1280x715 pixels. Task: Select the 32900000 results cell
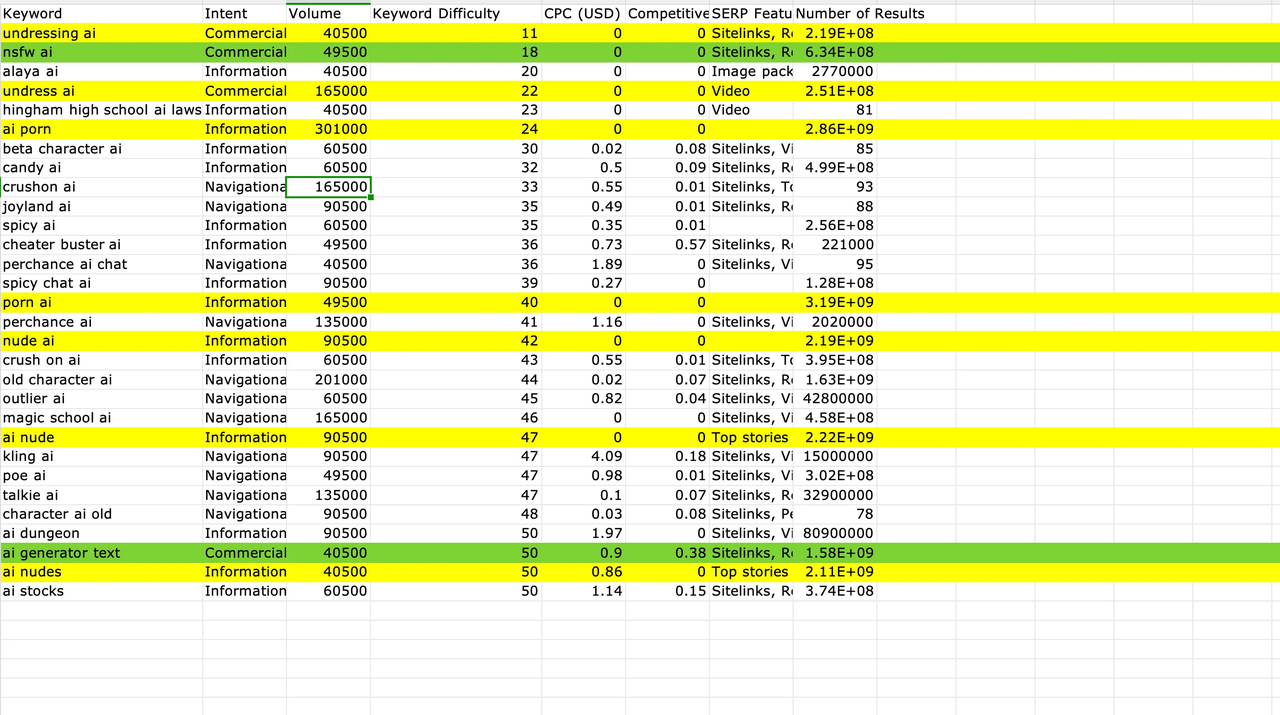pos(835,495)
